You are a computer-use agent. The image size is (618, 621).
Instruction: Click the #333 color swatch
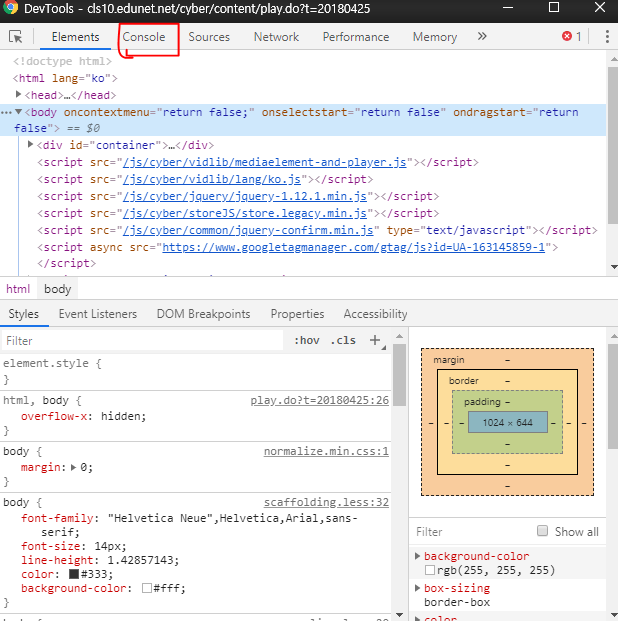[x=74, y=574]
